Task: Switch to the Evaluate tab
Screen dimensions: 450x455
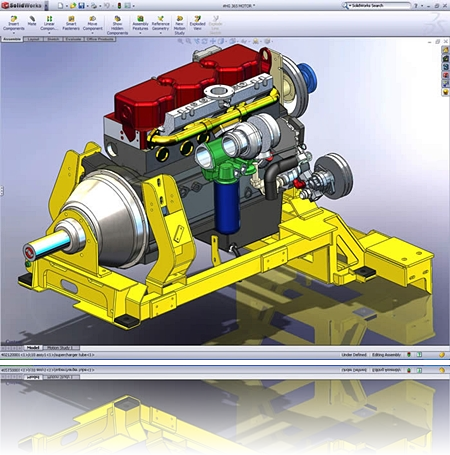Action: pos(73,39)
